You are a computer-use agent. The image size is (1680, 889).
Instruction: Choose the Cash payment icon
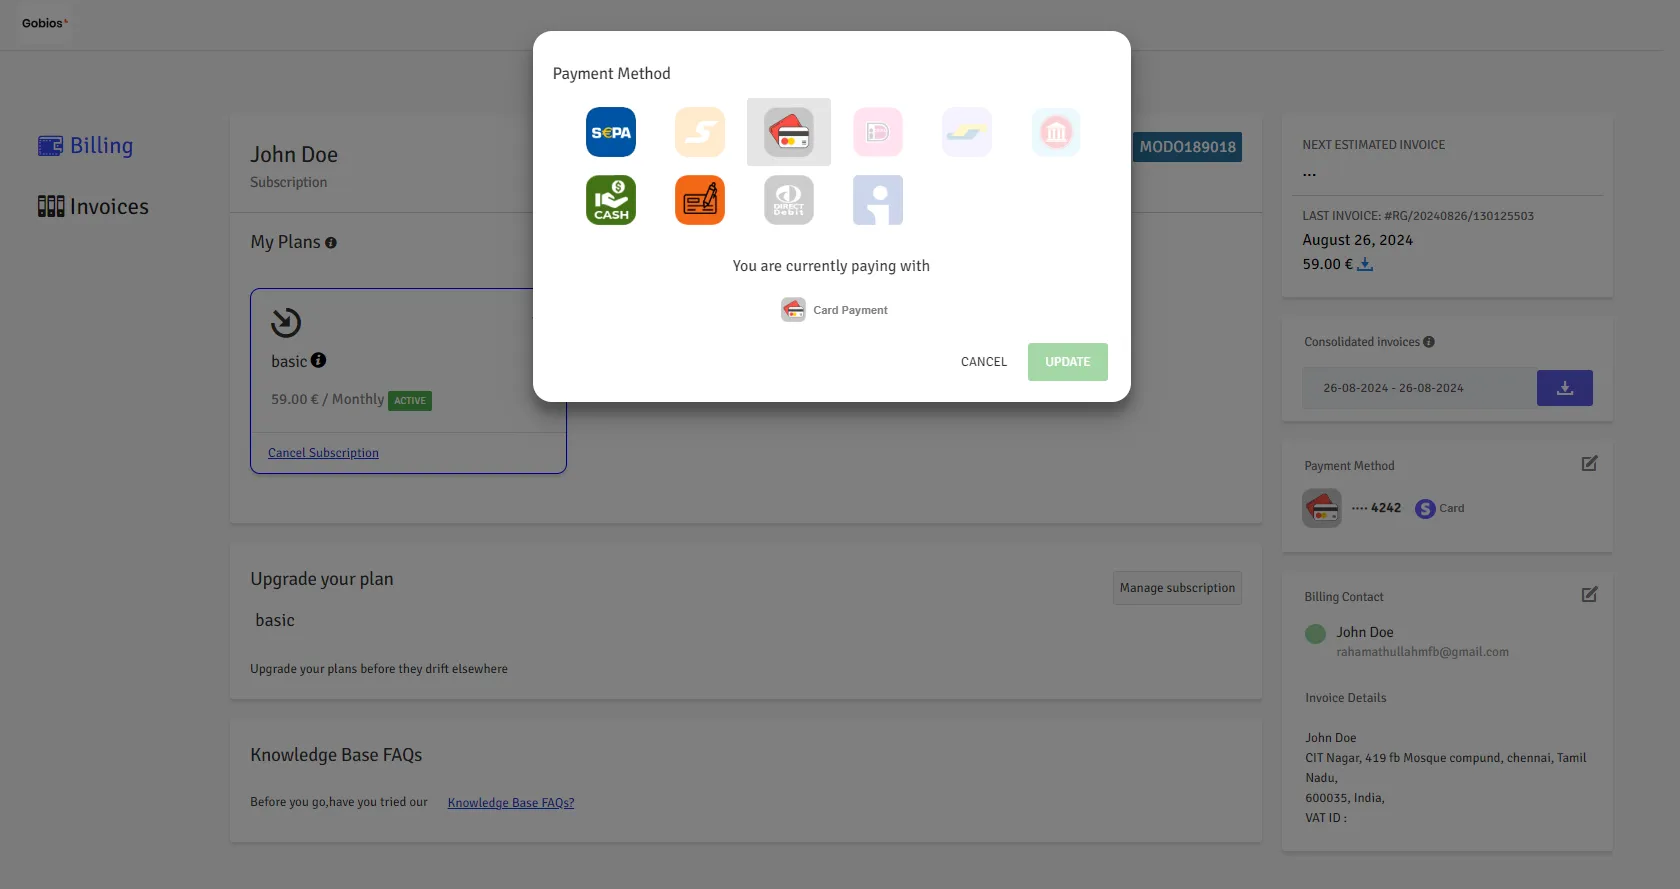(x=611, y=200)
